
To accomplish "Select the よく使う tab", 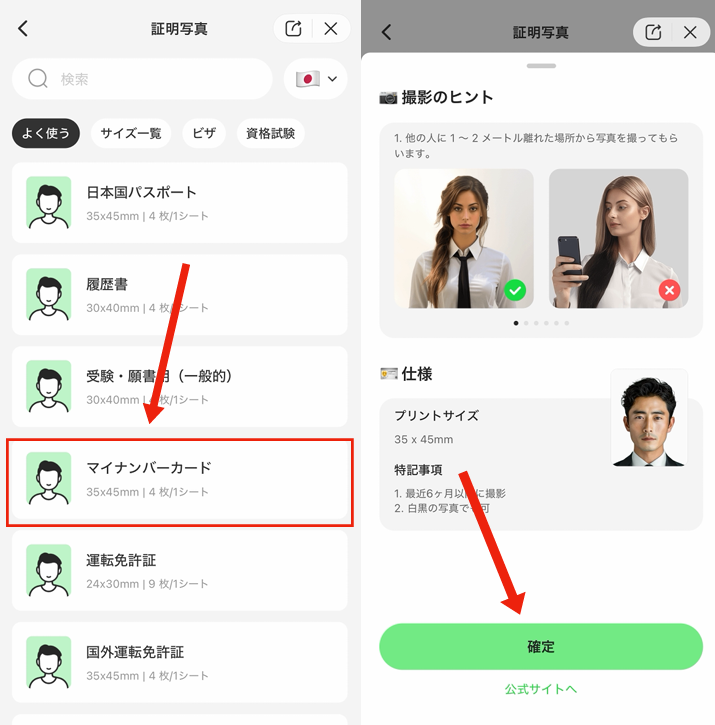I will [x=46, y=133].
